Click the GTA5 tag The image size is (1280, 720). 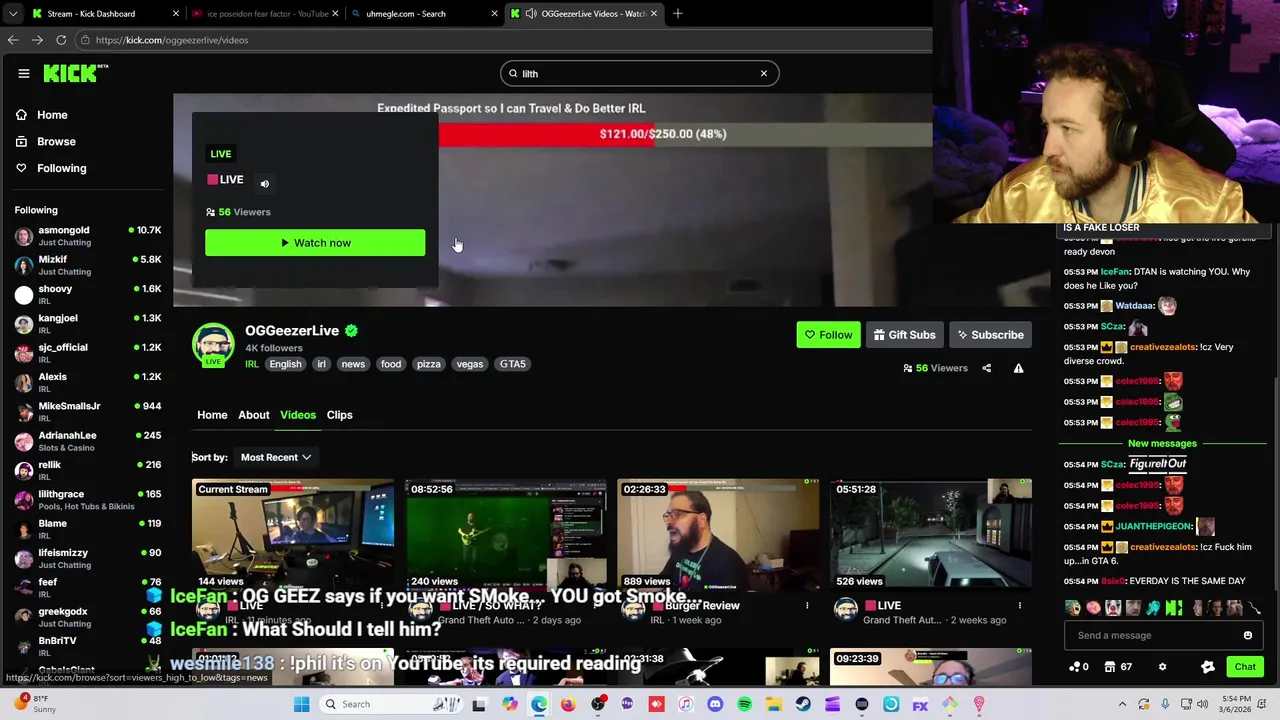[513, 364]
